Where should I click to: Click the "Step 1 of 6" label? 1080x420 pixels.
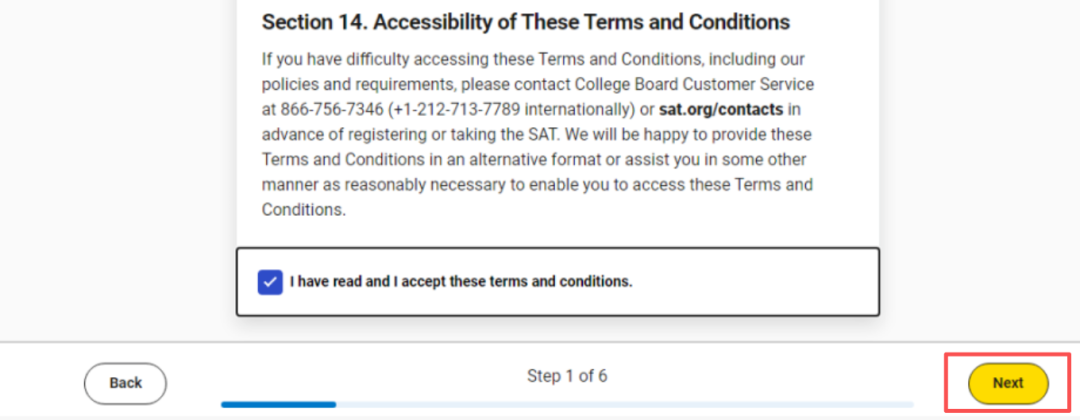566,377
